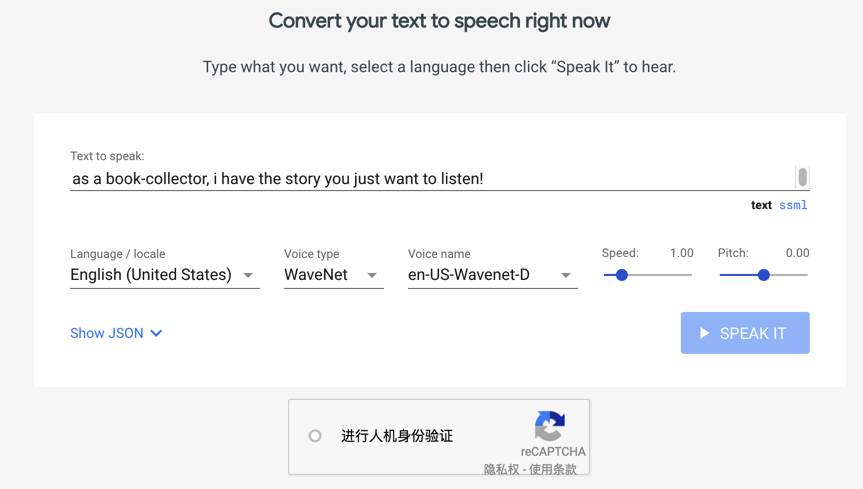This screenshot has height=489, width=863.
Task: Click the Speed slider handle
Action: (622, 275)
